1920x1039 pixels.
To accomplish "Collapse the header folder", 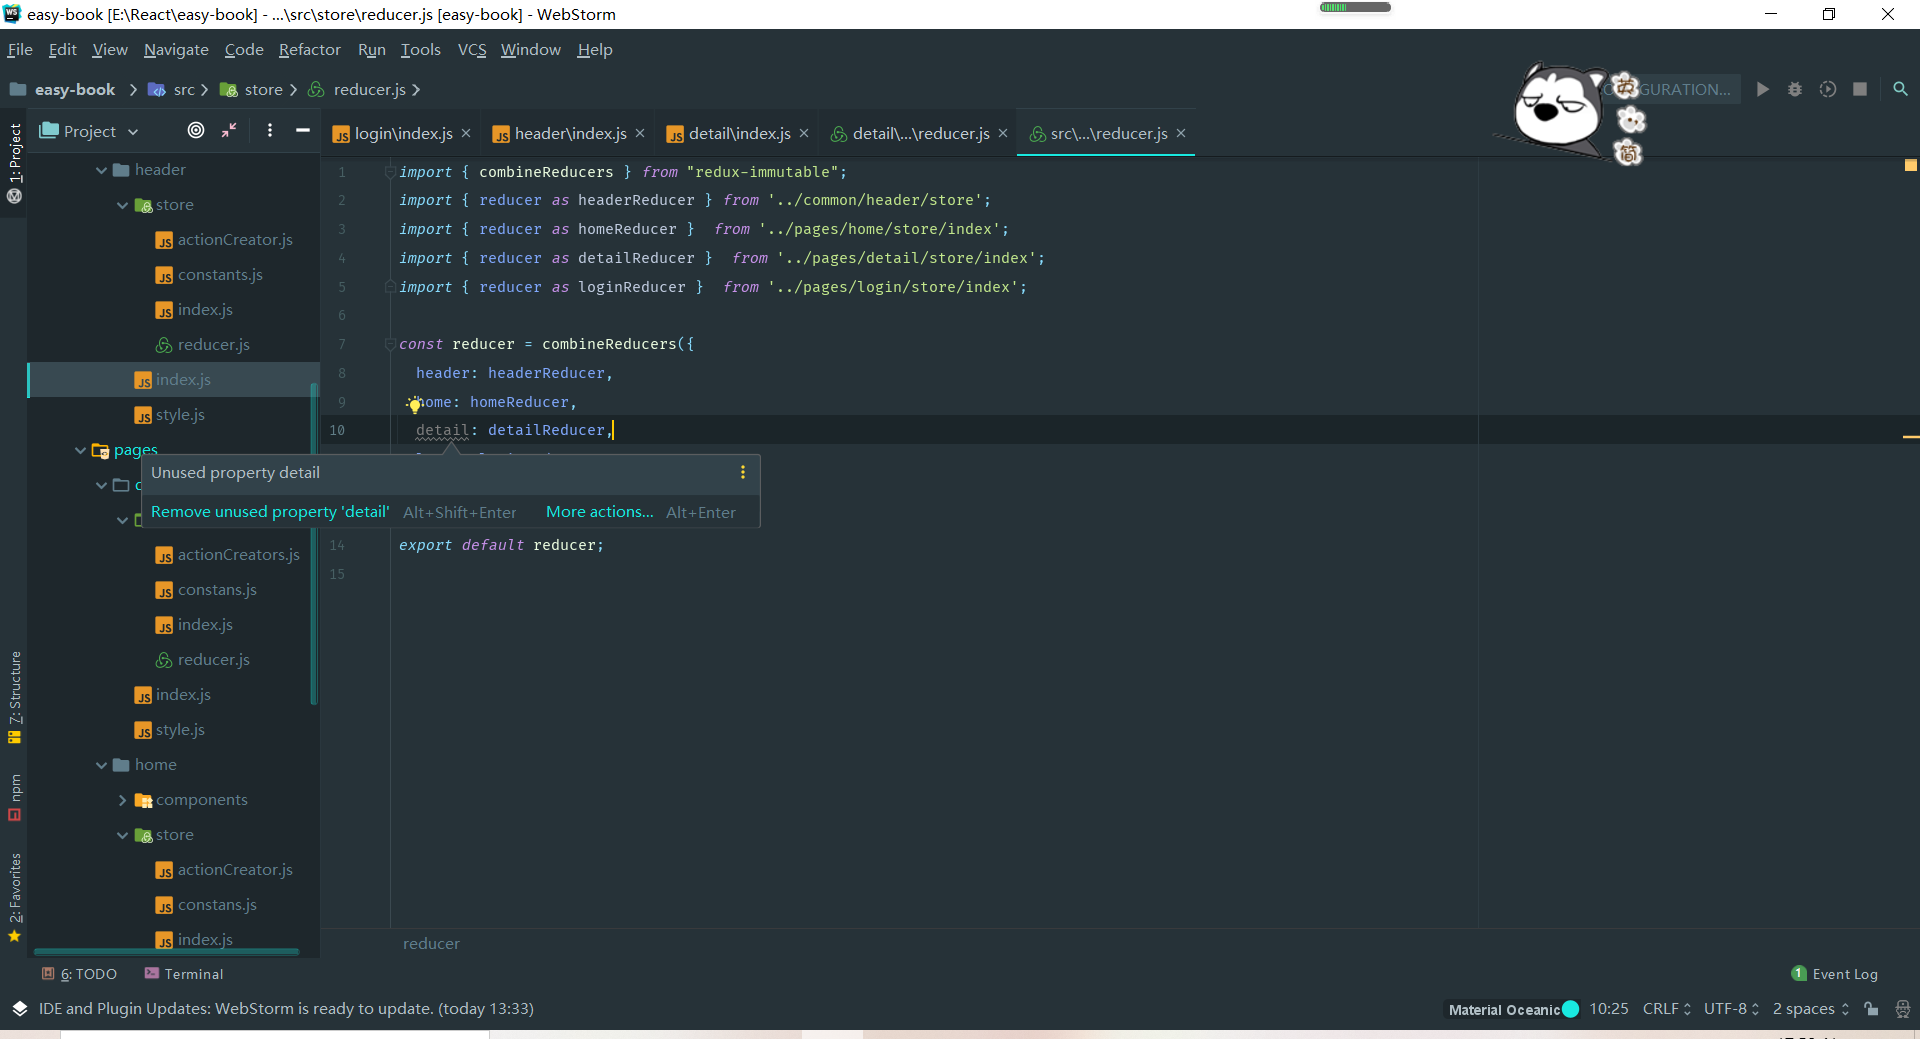I will click(x=101, y=170).
